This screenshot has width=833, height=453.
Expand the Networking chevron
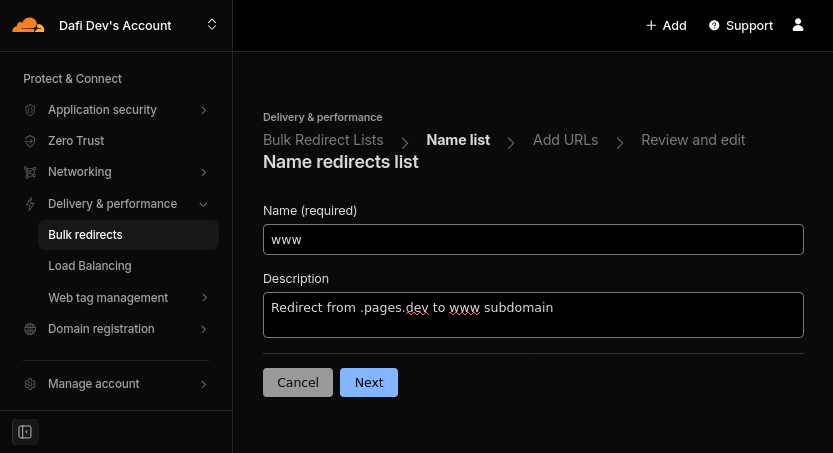[x=203, y=172]
